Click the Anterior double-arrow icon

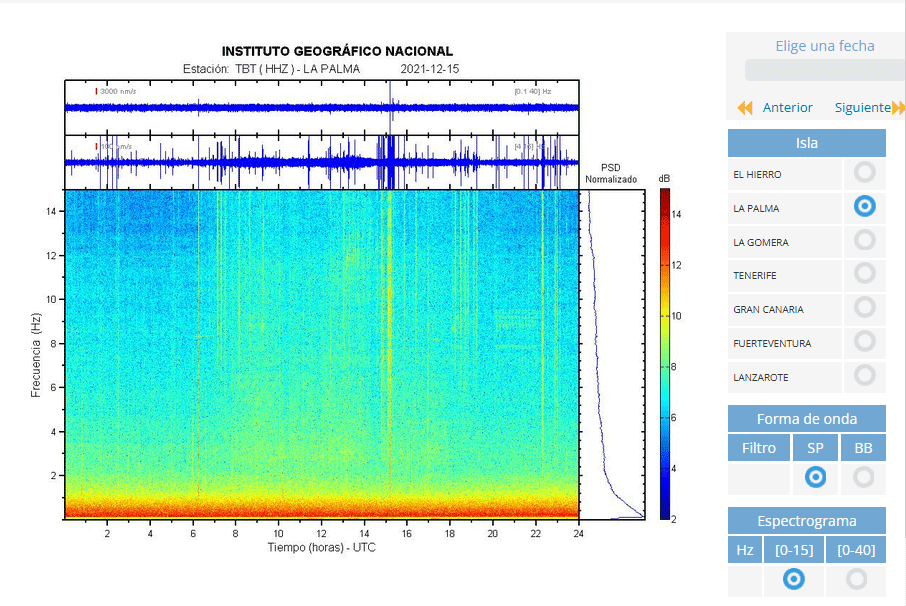pos(745,108)
